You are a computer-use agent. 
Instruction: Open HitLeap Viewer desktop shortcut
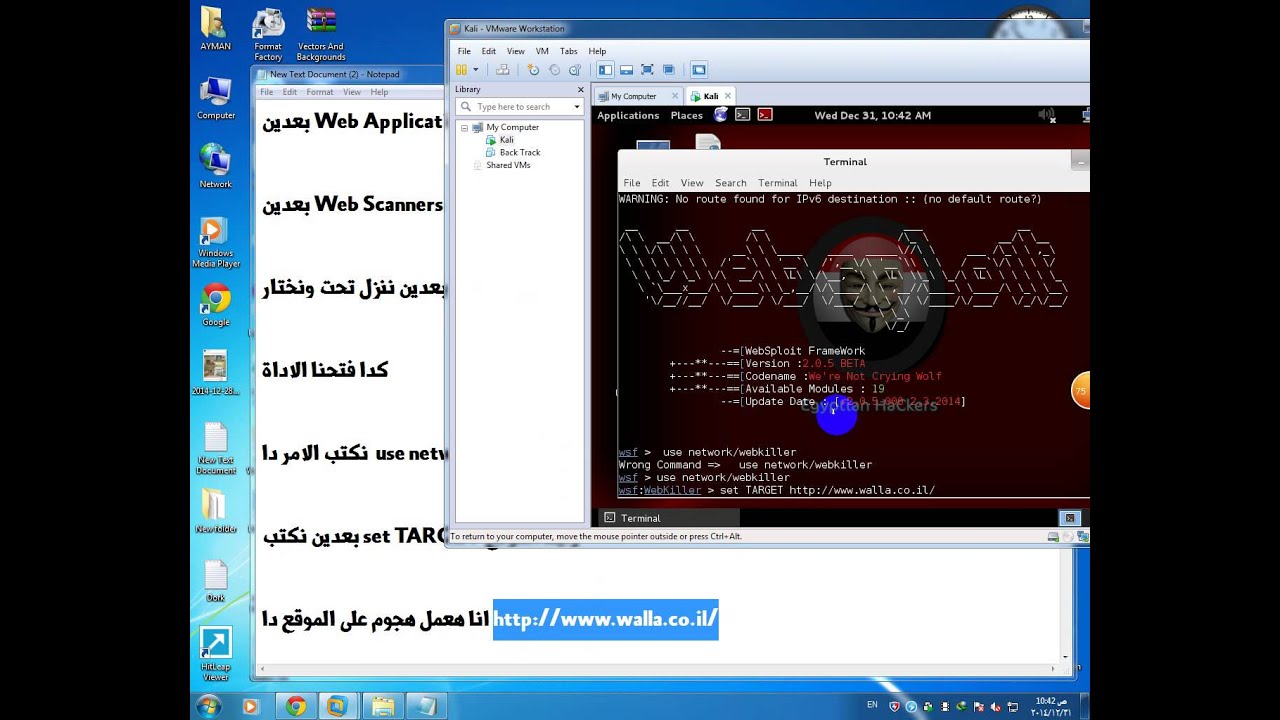coord(216,654)
